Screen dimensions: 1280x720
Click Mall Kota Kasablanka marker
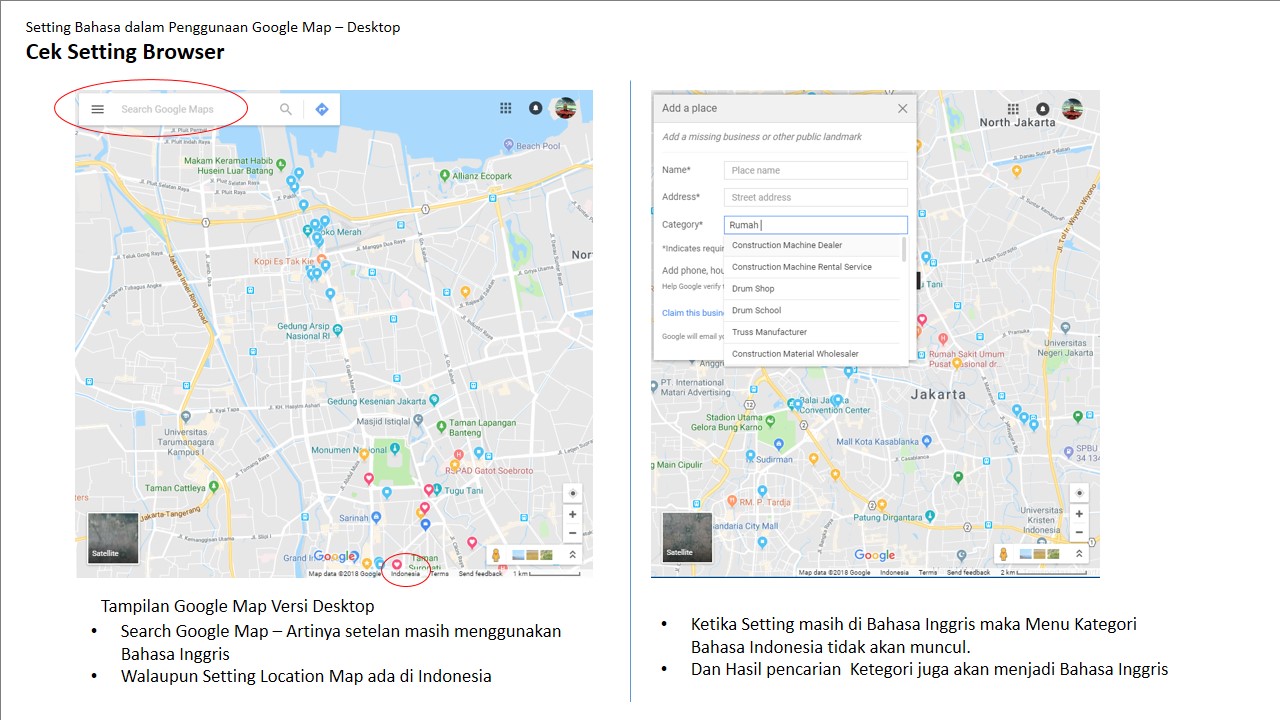coord(925,441)
